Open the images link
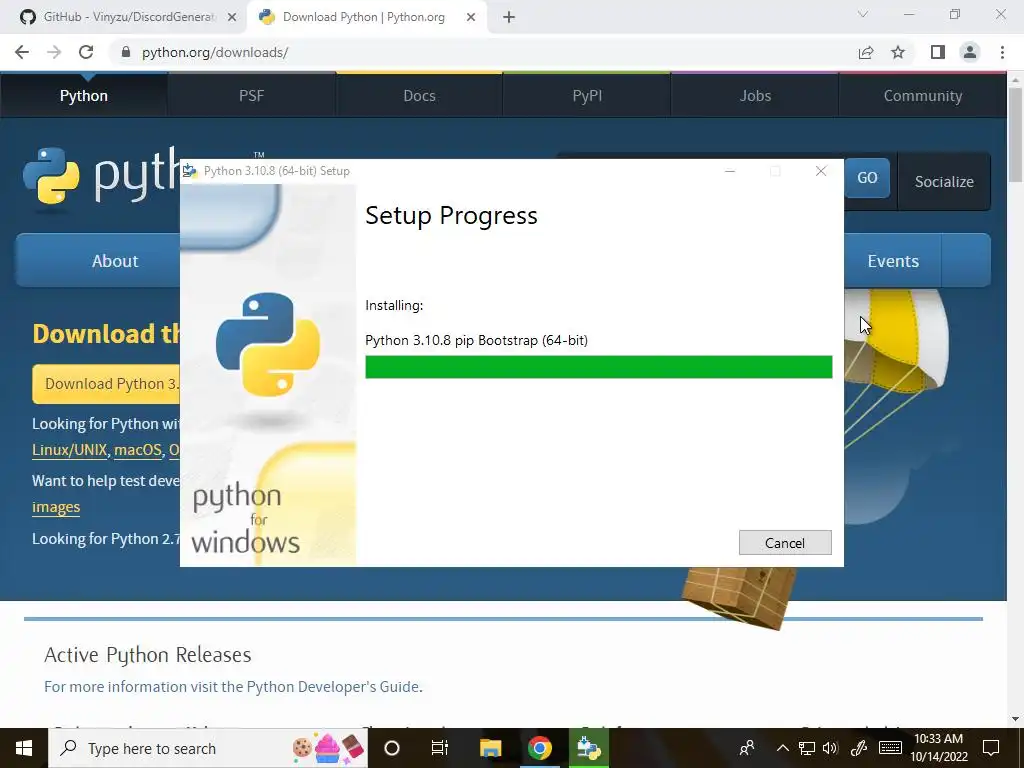This screenshot has height=768, width=1024. 56,507
